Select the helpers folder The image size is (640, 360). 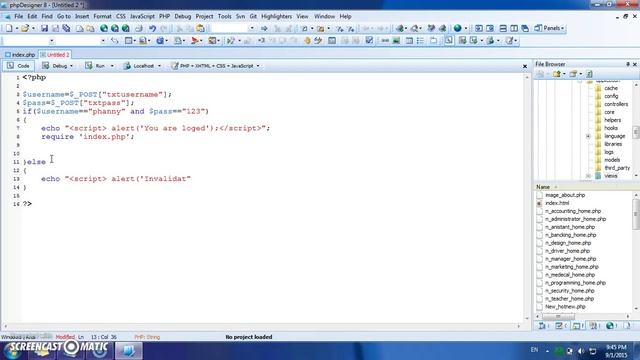[x=612, y=120]
